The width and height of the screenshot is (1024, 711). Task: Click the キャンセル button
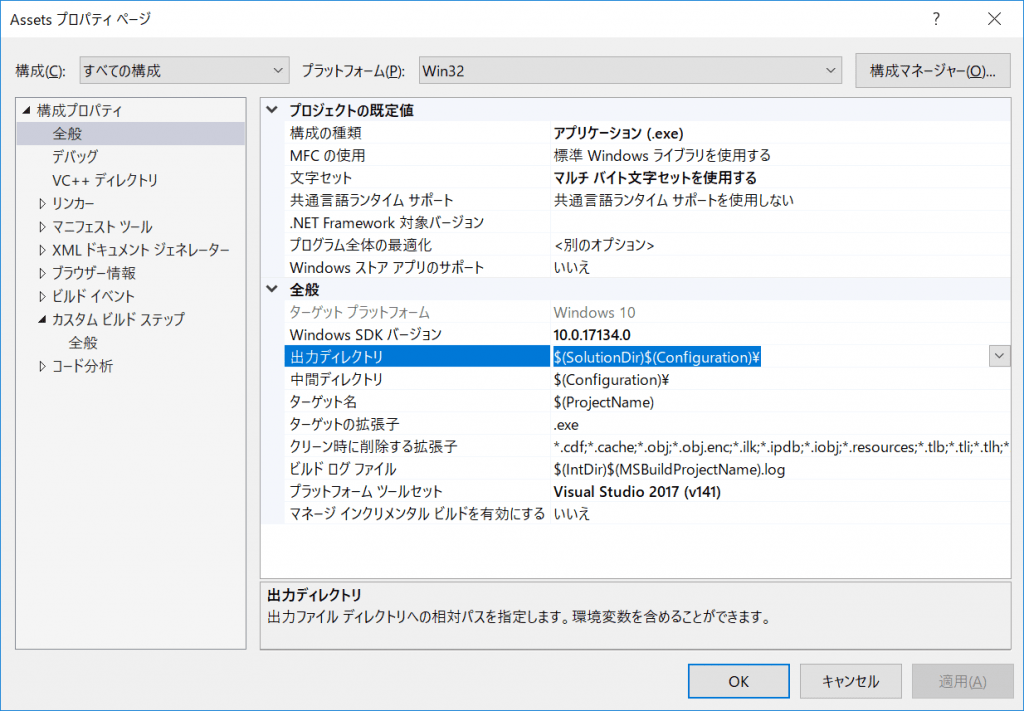pos(850,680)
